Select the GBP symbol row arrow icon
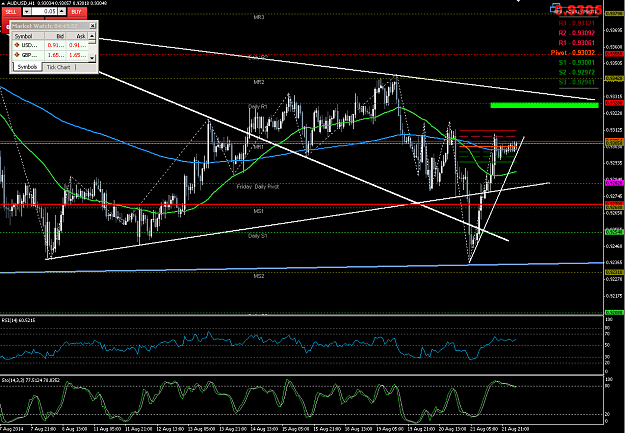 click(x=17, y=55)
